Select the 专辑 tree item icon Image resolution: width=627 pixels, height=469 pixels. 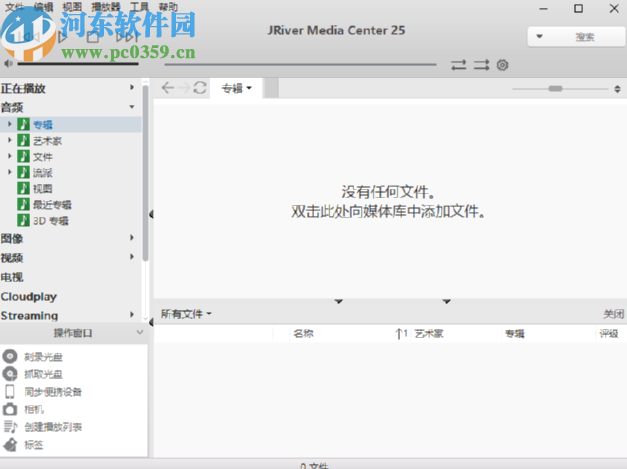click(23, 124)
